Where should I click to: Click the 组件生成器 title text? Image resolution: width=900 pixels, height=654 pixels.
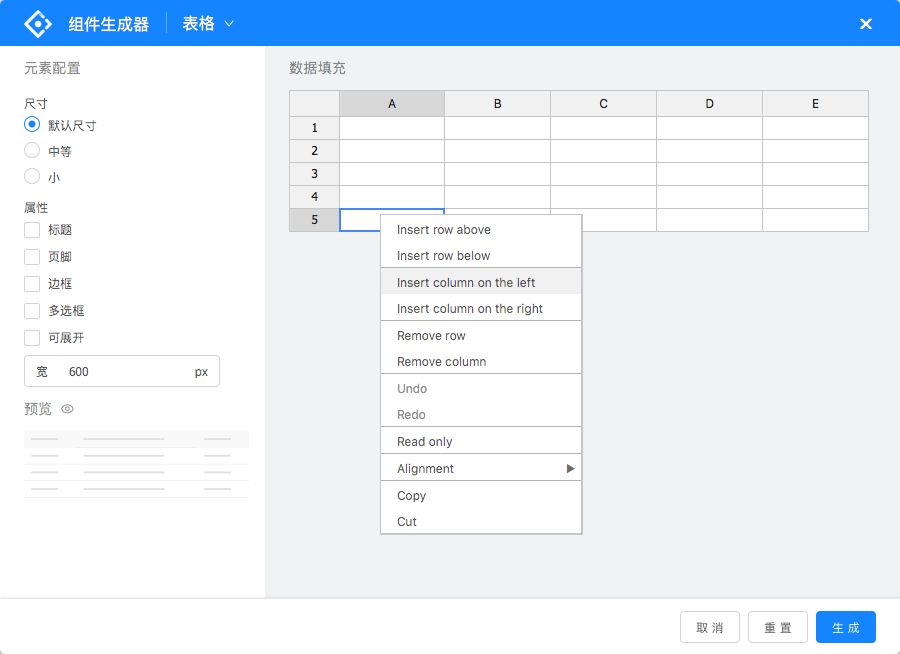coord(109,24)
